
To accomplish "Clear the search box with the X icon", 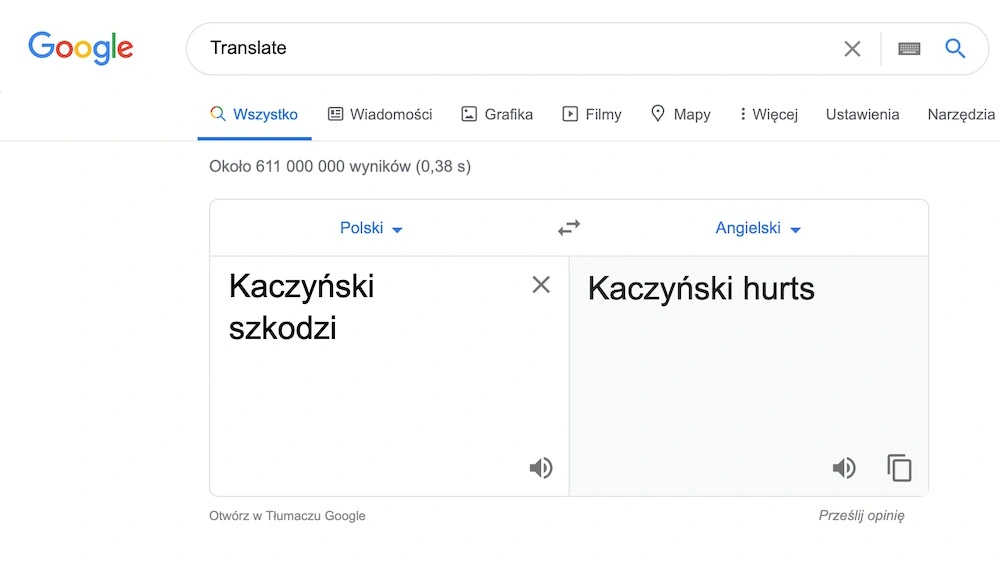I will click(852, 48).
